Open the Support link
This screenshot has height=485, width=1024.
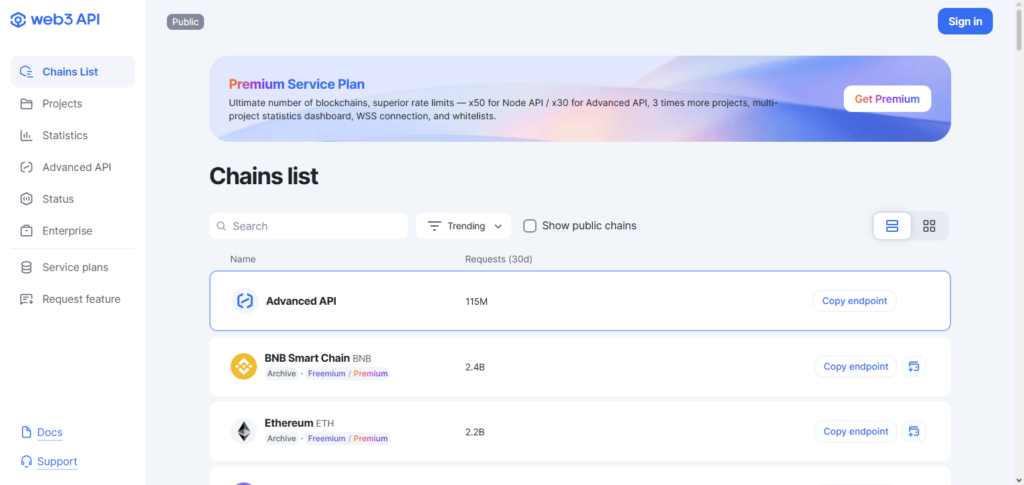click(x=57, y=462)
